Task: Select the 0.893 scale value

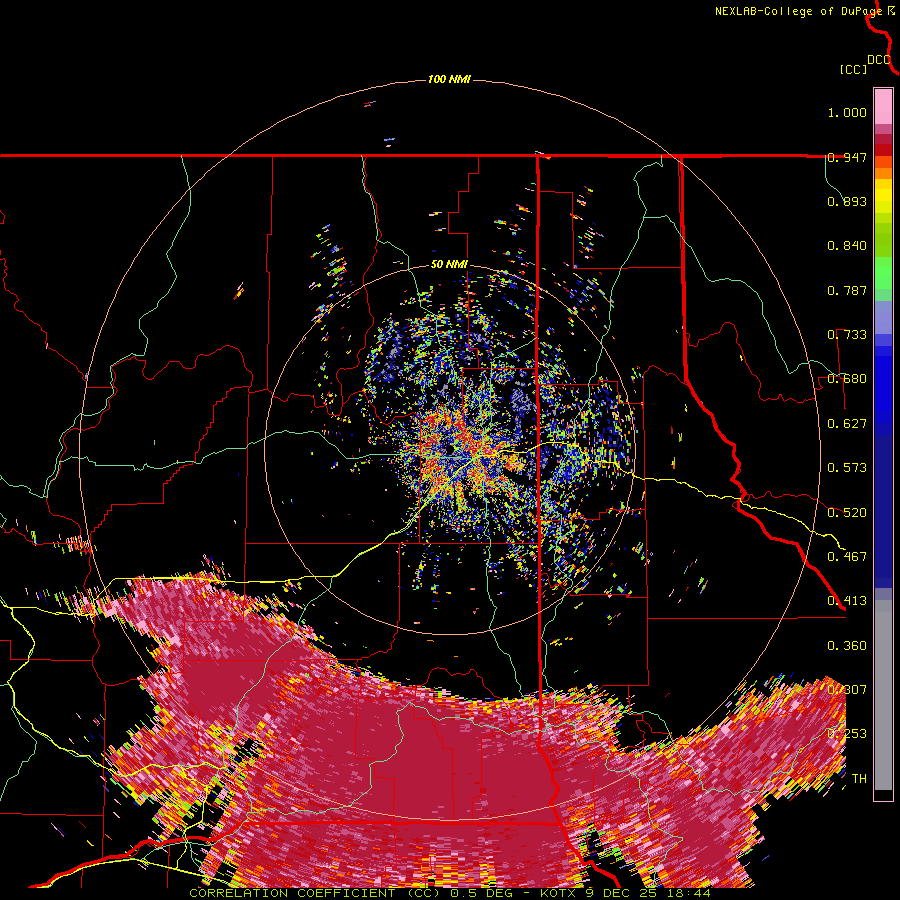Action: point(847,201)
